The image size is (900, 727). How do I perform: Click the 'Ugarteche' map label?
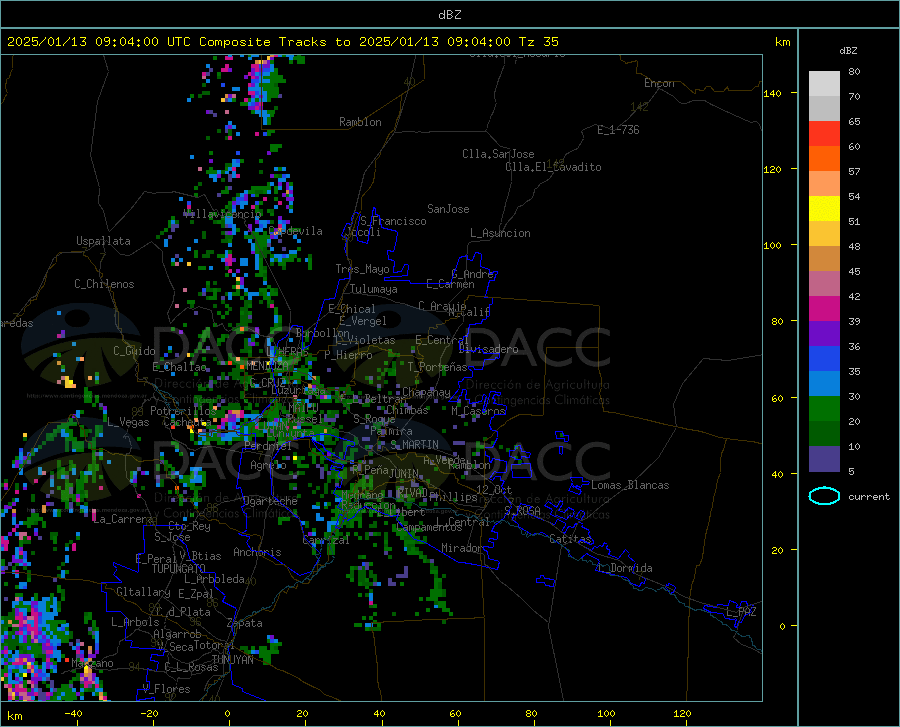(270, 501)
